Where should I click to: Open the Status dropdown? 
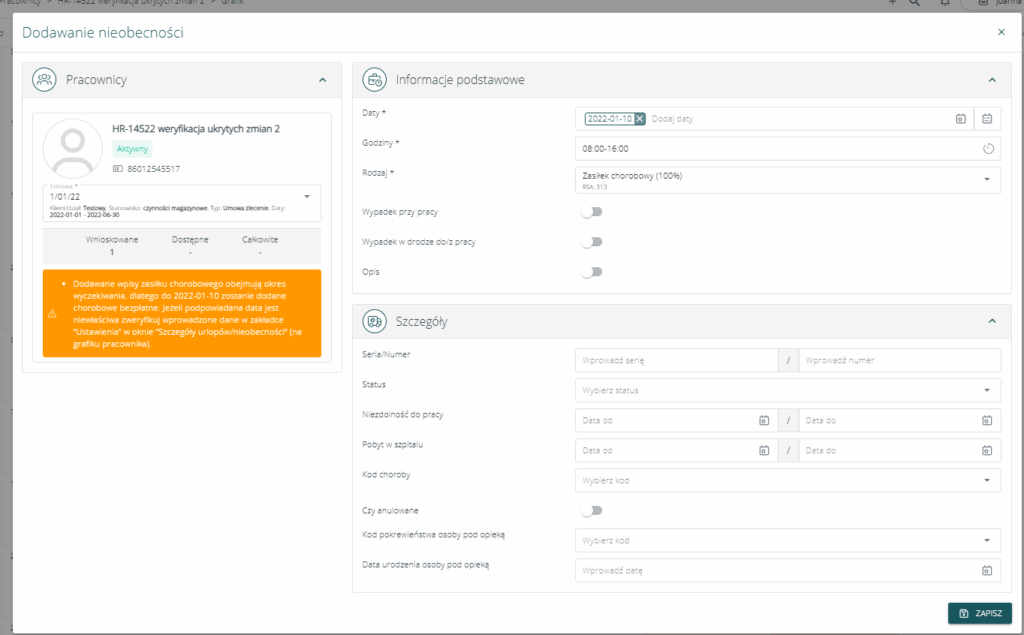coord(986,390)
